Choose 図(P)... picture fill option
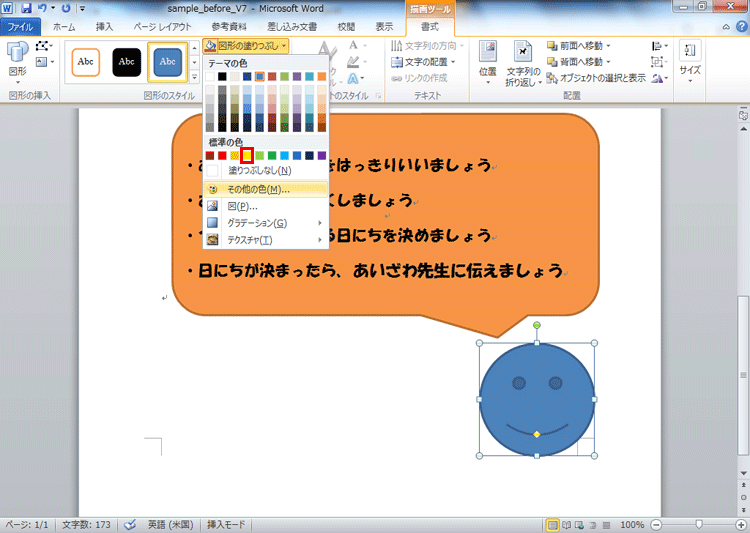The height and width of the screenshot is (533, 750). pyautogui.click(x=265, y=206)
